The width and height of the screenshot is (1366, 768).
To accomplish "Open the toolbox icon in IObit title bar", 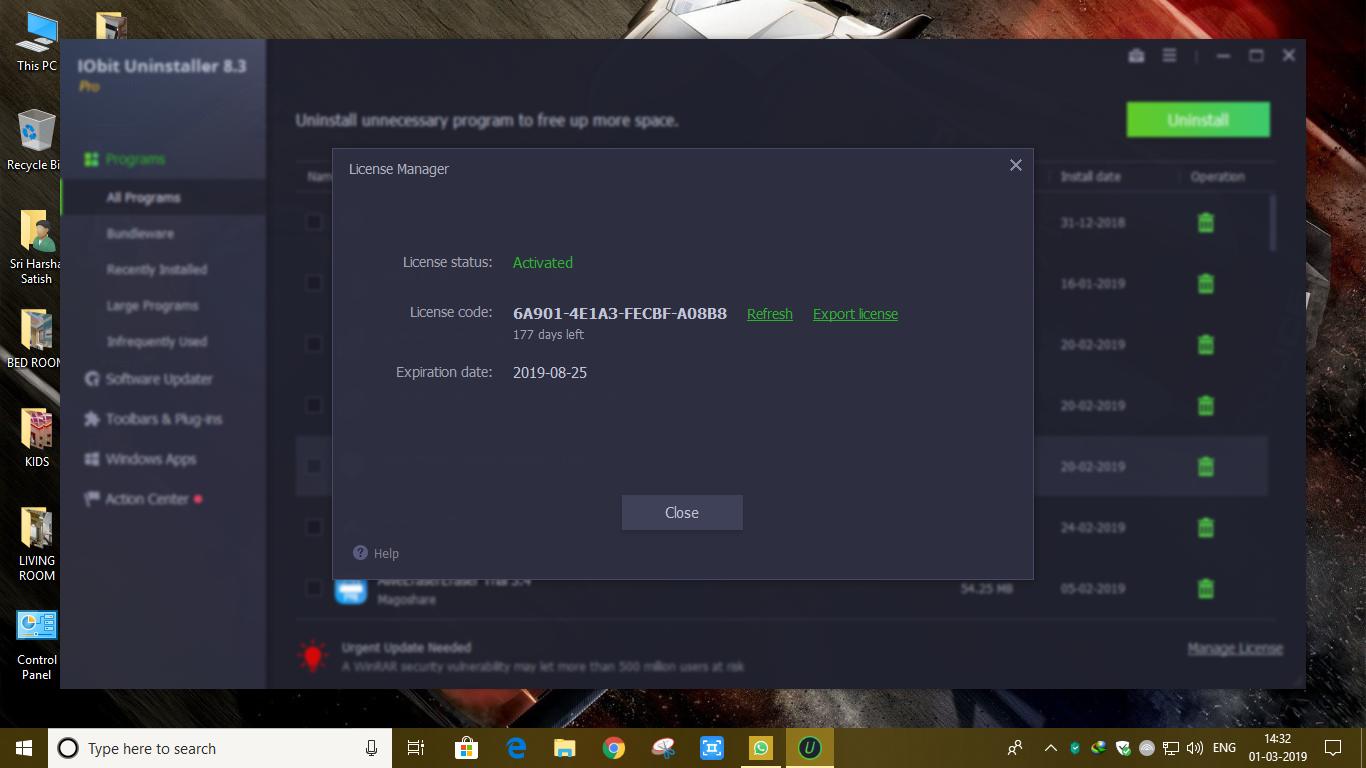I will (x=1136, y=56).
